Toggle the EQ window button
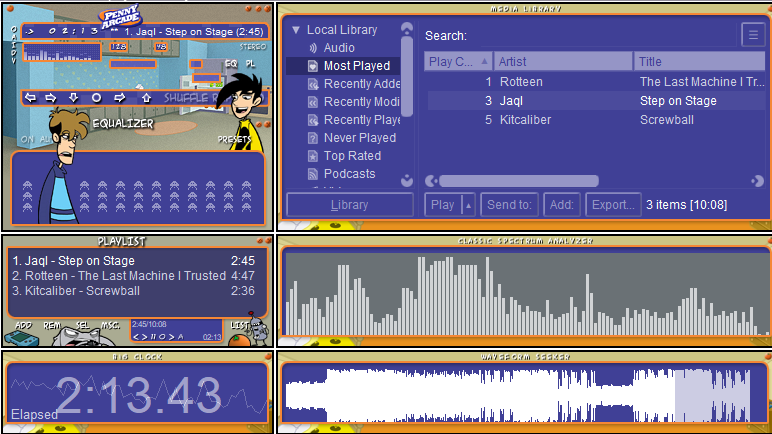Image resolution: width=772 pixels, height=434 pixels. coord(231,64)
